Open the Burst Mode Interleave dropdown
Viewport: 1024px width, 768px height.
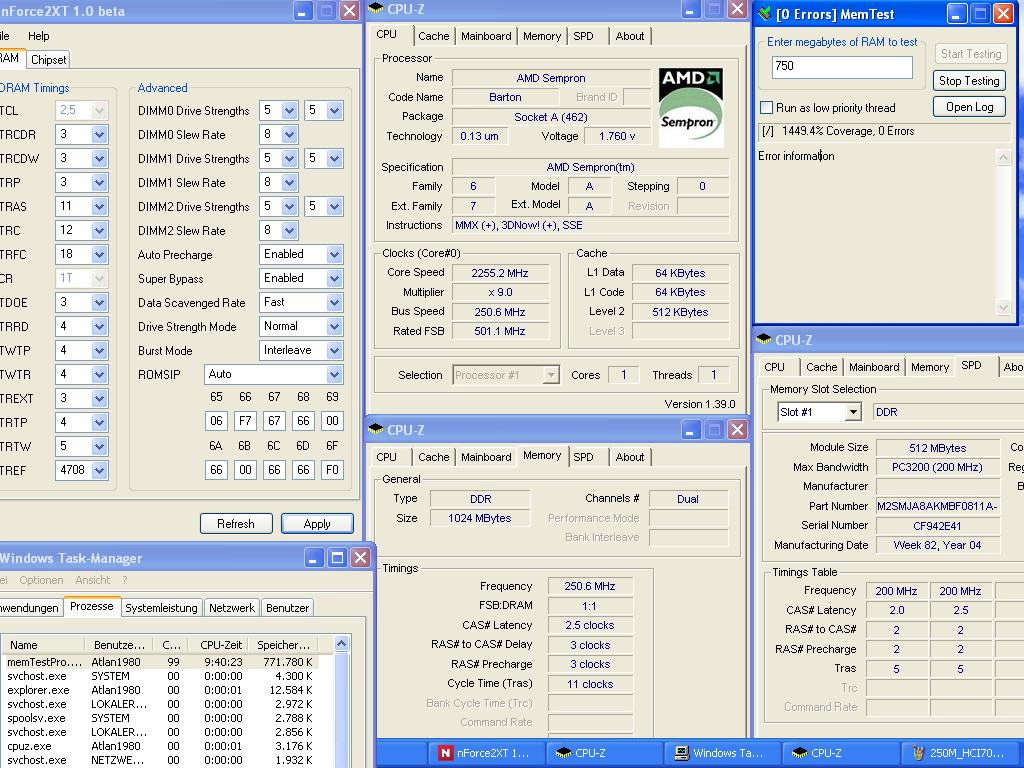[x=334, y=351]
